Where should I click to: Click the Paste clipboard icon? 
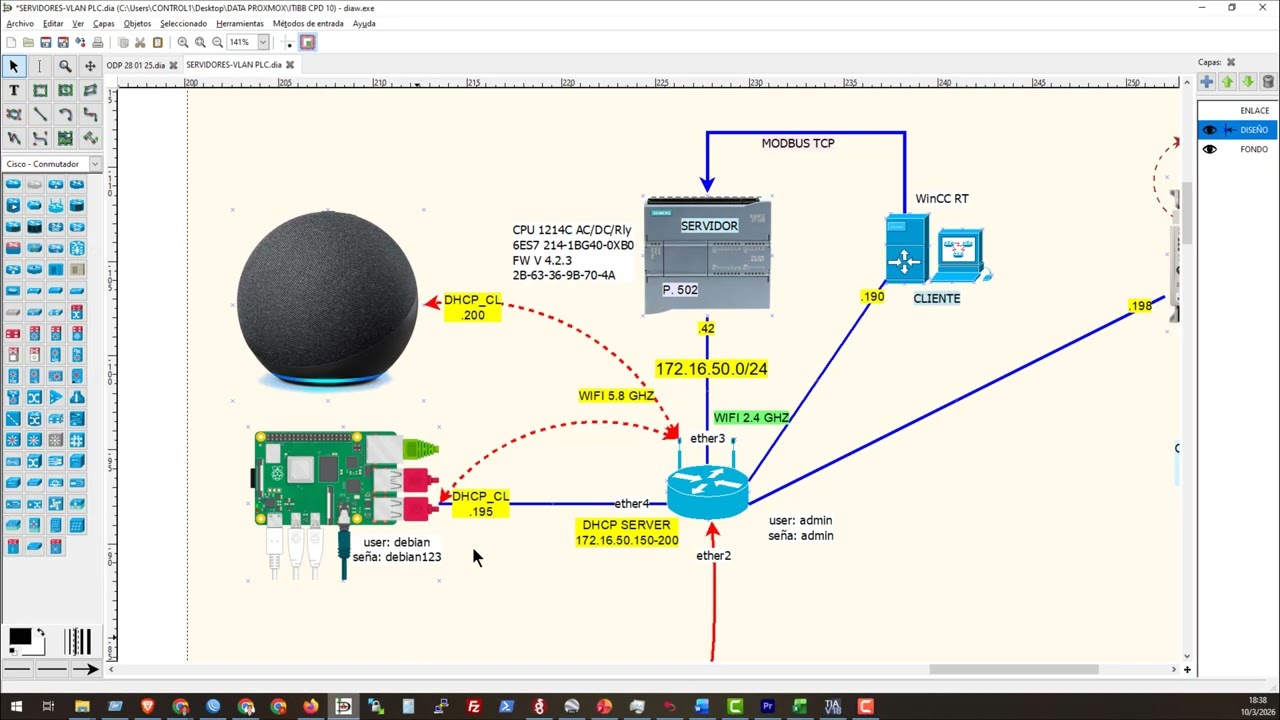click(x=157, y=42)
